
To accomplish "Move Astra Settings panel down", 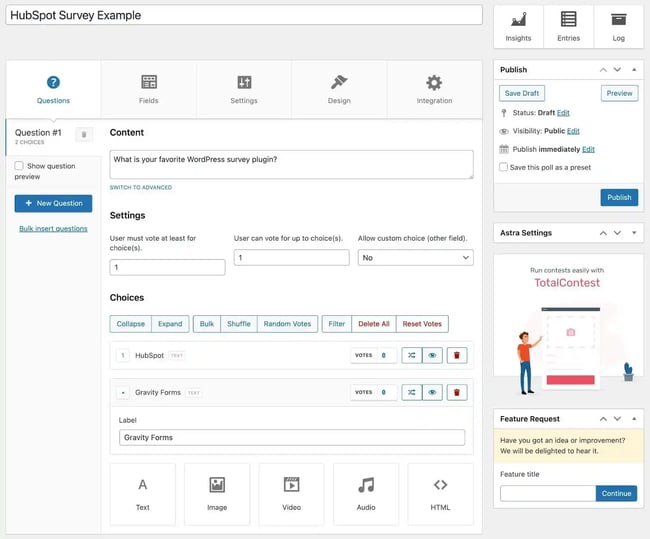I will click(x=617, y=233).
